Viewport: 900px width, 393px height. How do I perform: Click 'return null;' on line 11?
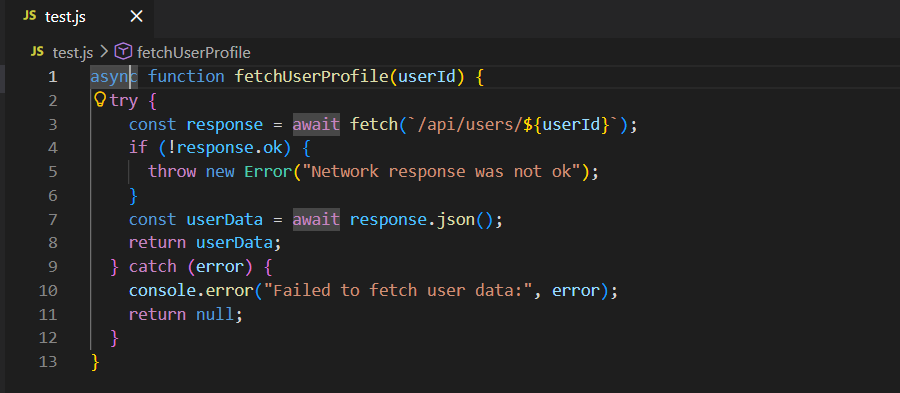187,314
